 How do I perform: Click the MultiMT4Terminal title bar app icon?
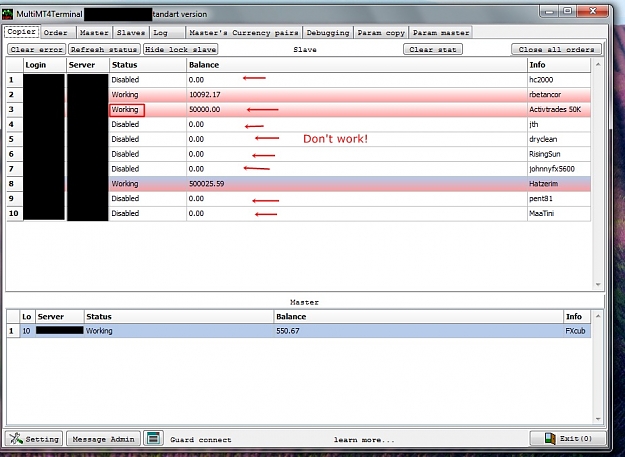pos(8,14)
